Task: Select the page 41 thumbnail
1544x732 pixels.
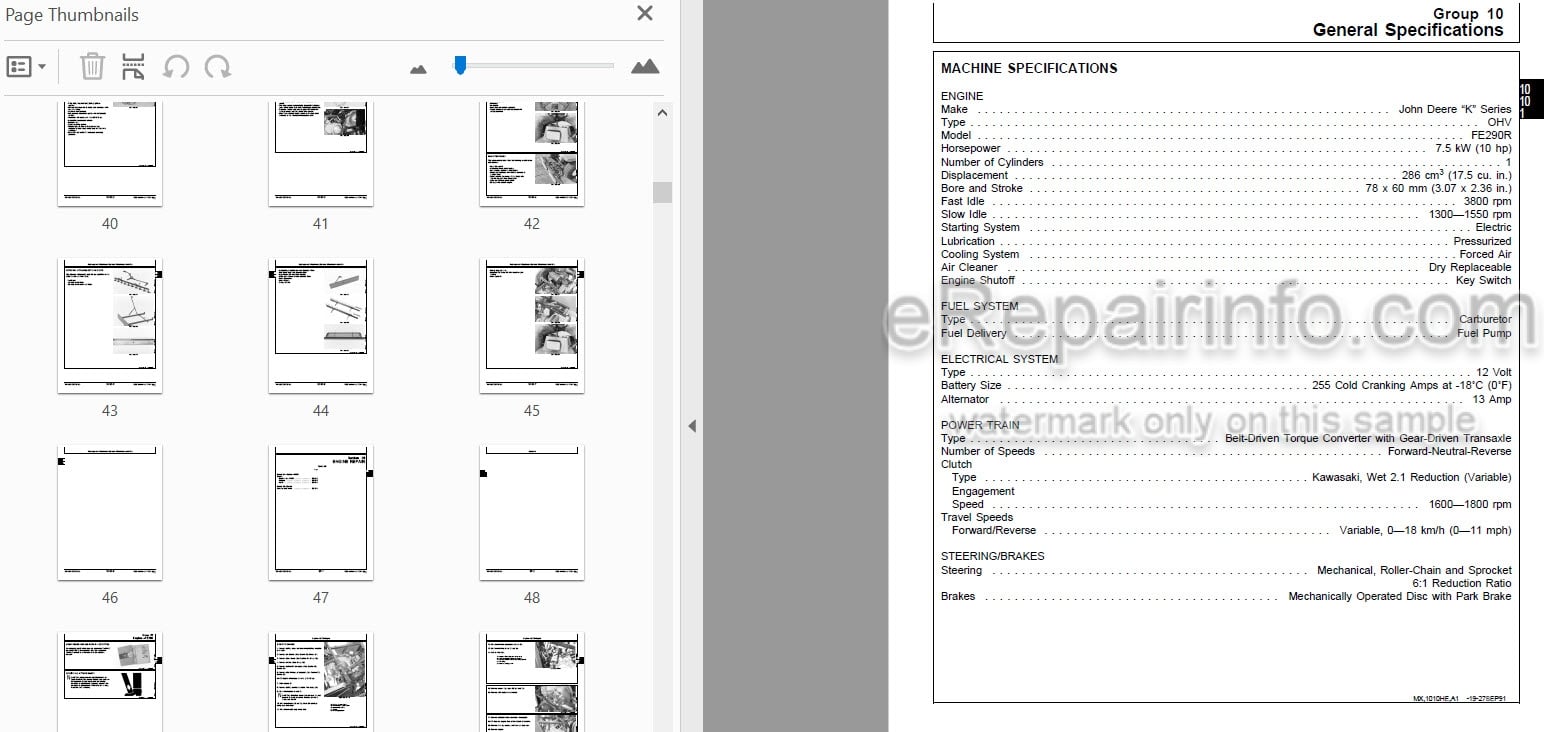Action: coord(321,154)
